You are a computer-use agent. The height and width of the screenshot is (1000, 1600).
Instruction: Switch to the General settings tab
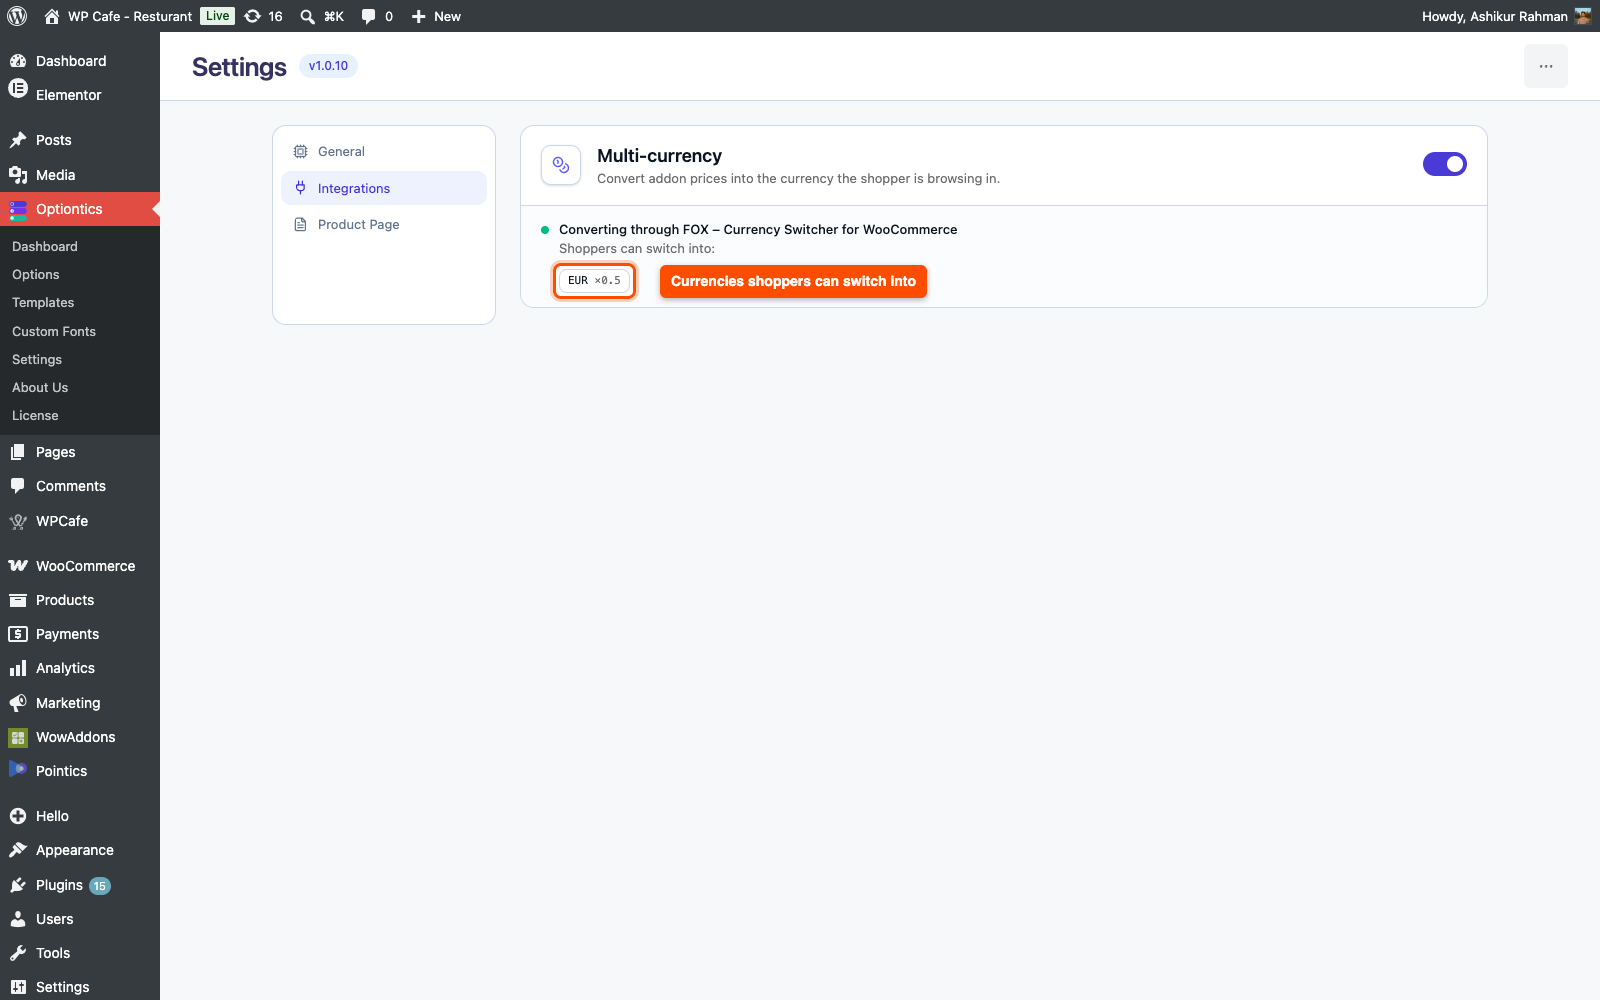[x=384, y=152]
